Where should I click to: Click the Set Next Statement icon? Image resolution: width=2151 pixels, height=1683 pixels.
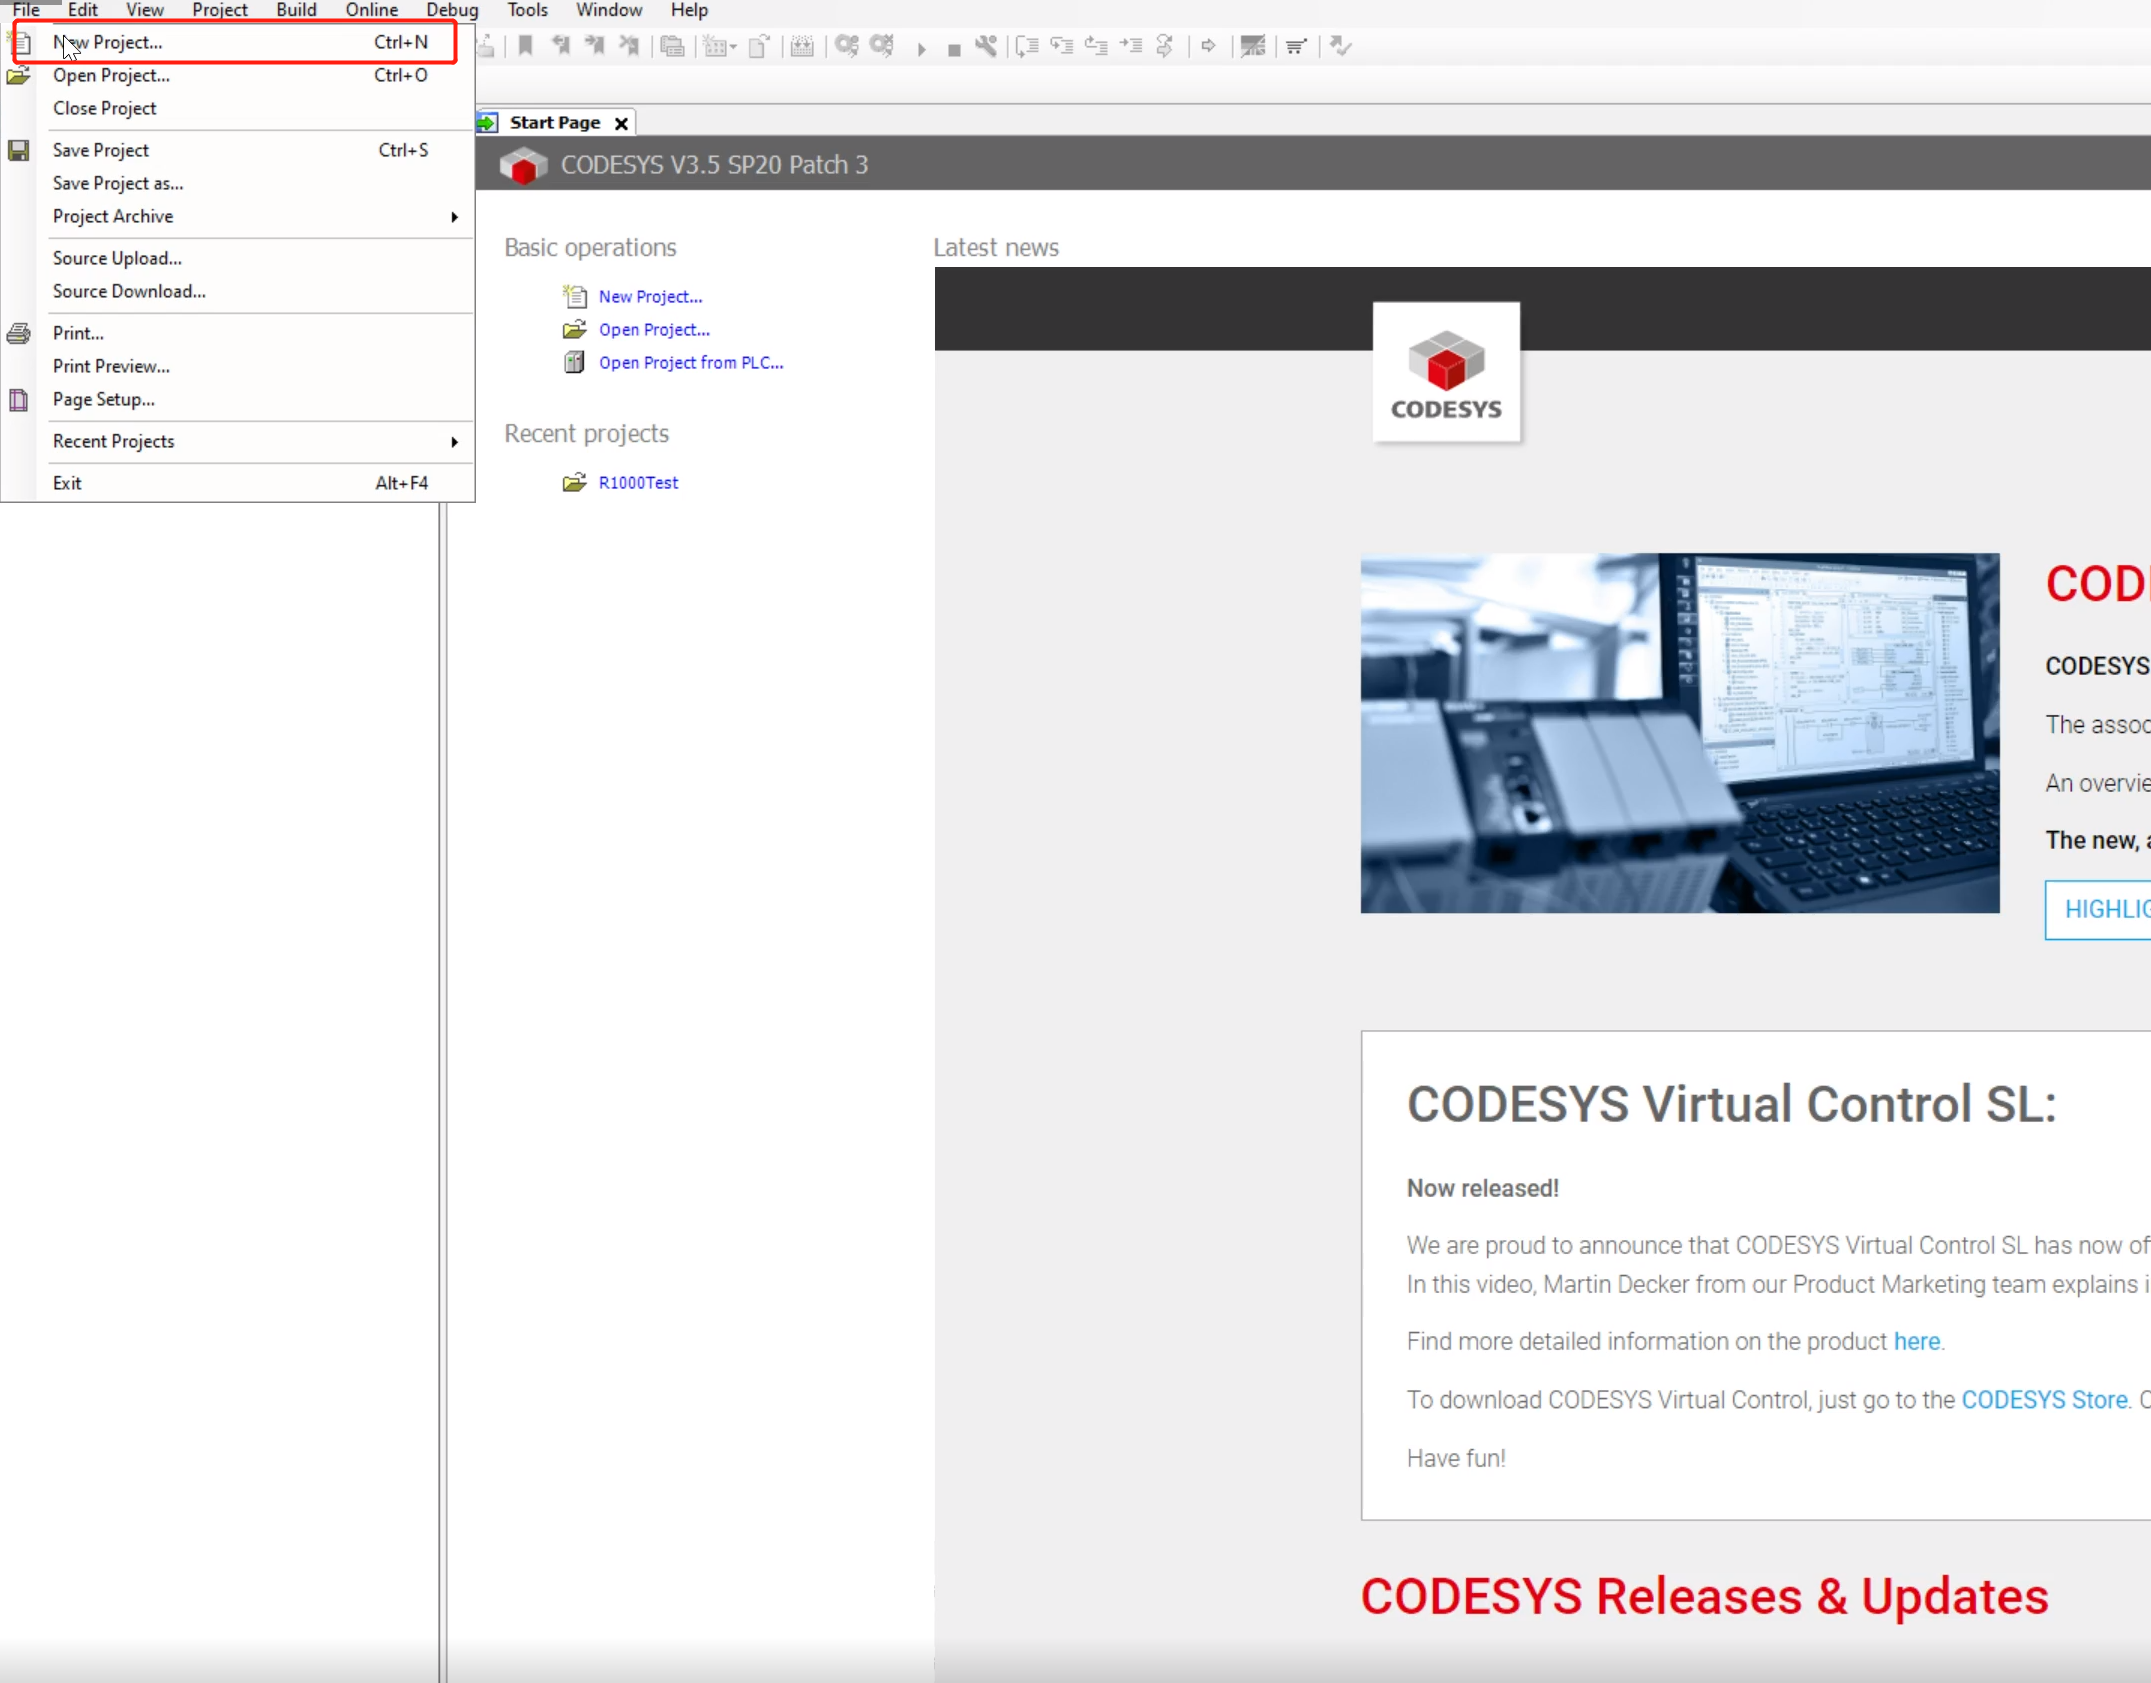tap(1165, 46)
